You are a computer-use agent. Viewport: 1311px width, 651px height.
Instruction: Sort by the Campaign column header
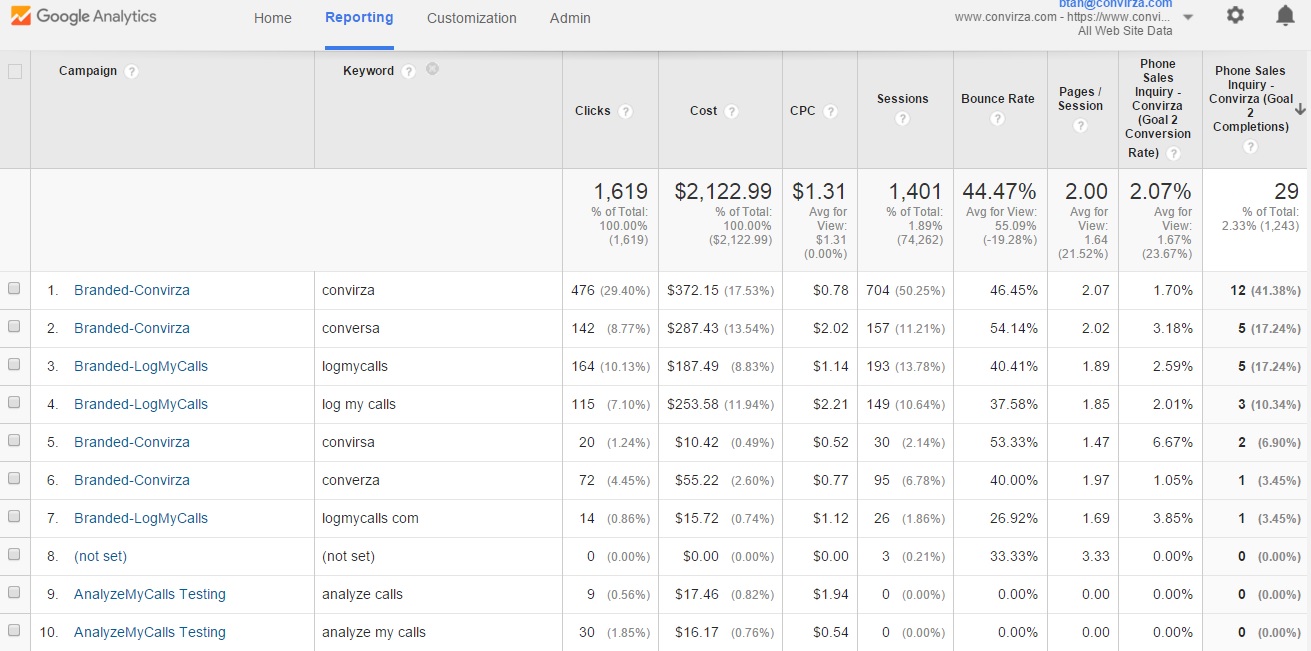(88, 71)
